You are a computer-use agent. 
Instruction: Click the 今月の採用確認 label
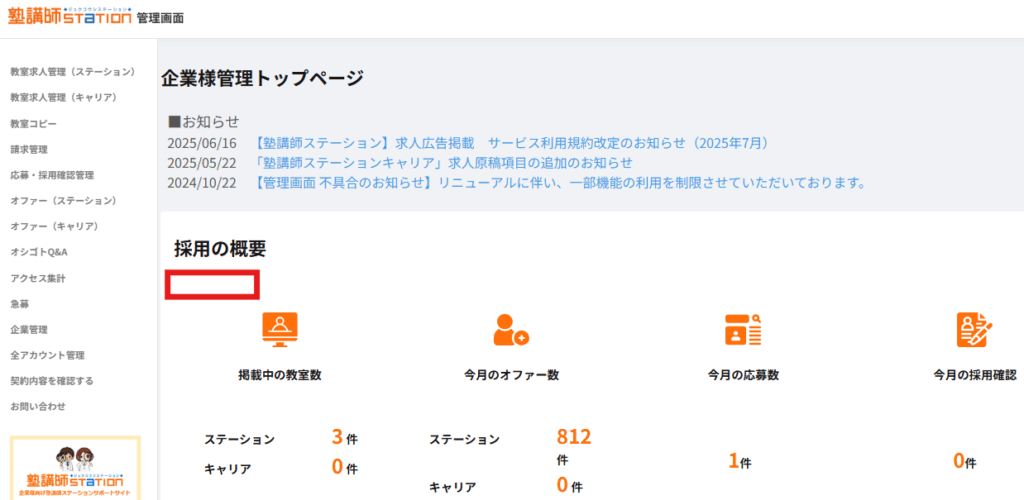click(x=975, y=375)
